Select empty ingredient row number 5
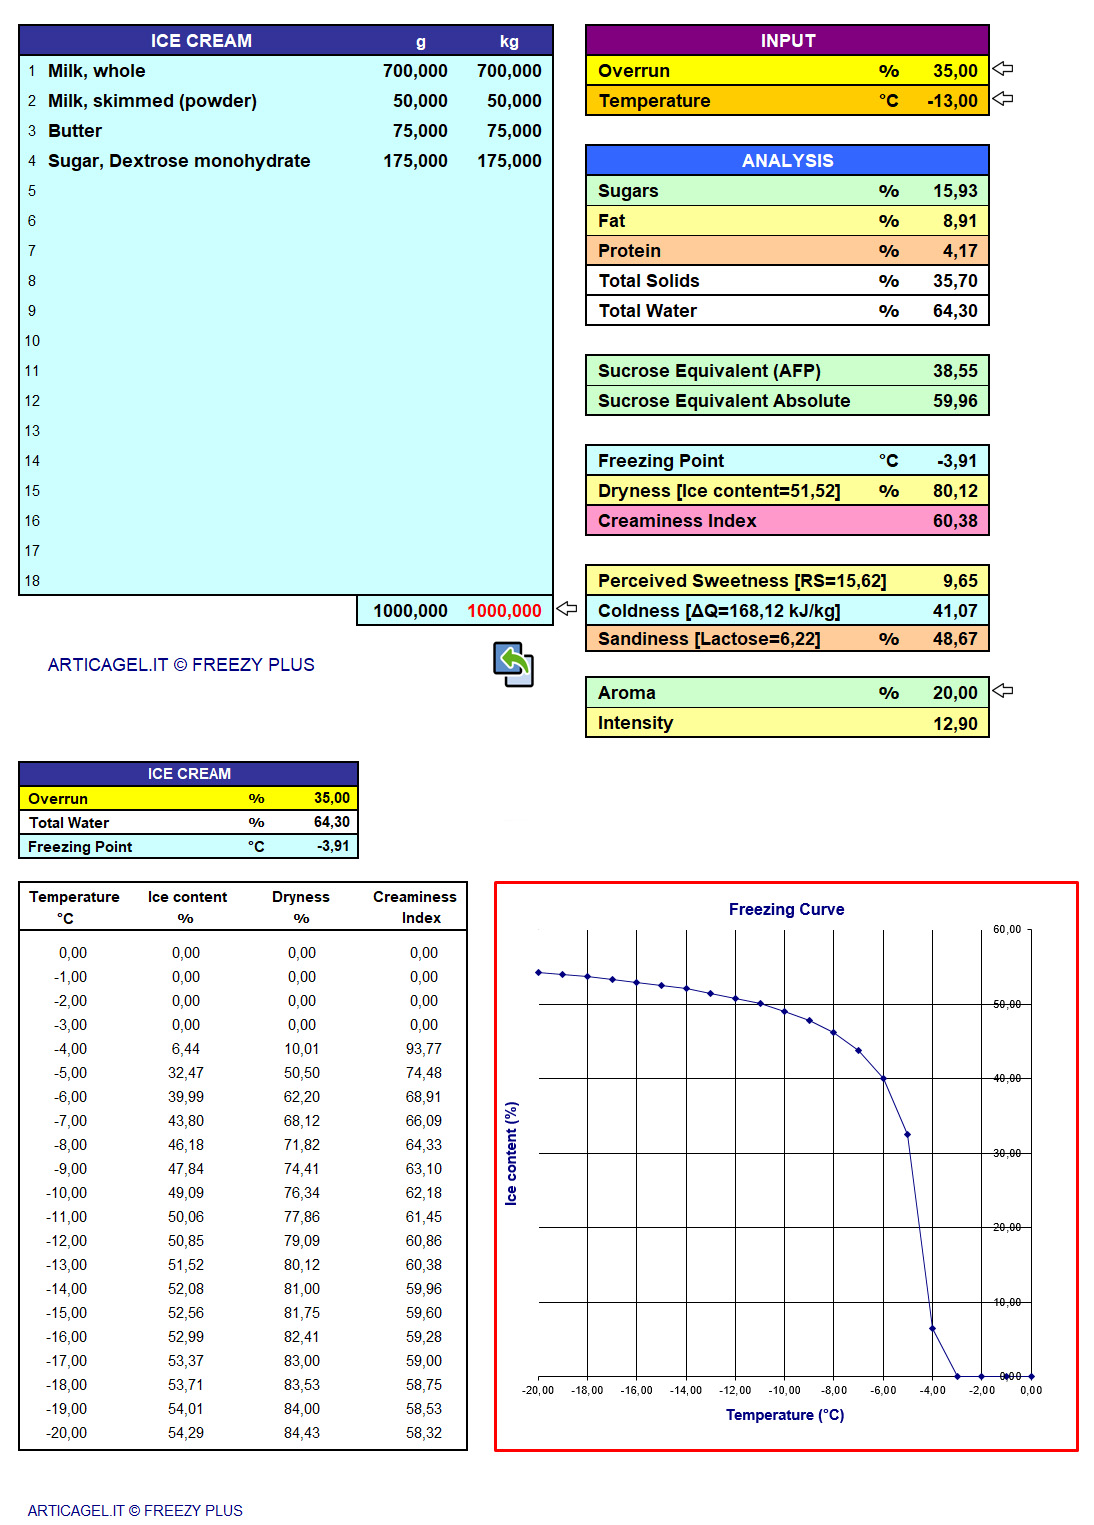 [x=286, y=191]
